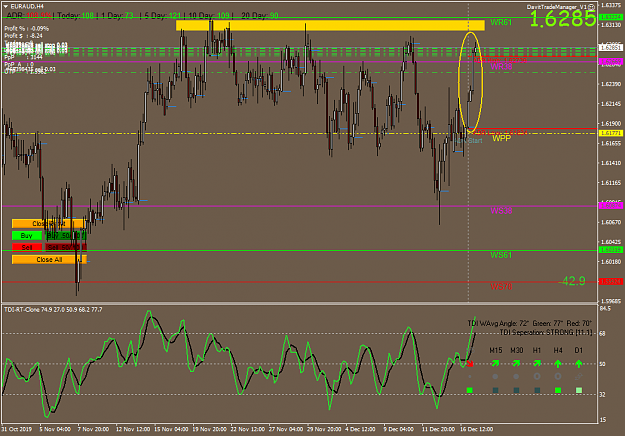Click the ADR Start label
This screenshot has height=436, width=625.
(x=469, y=141)
